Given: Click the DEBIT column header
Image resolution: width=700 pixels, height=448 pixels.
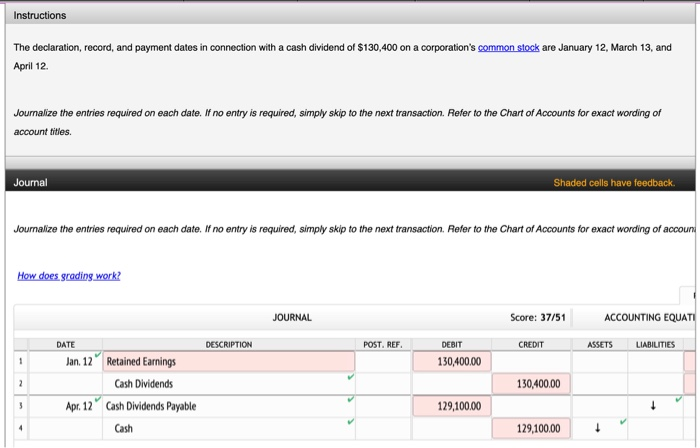Looking at the screenshot, I should (x=452, y=344).
